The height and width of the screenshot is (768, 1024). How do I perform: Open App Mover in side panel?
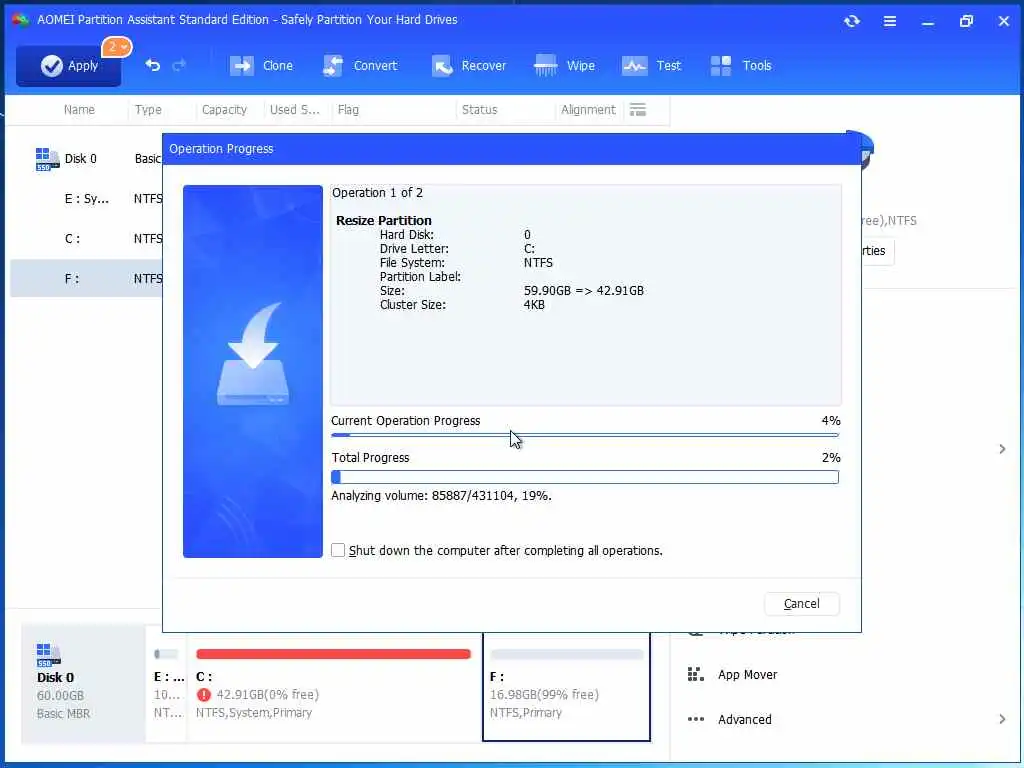(747, 675)
